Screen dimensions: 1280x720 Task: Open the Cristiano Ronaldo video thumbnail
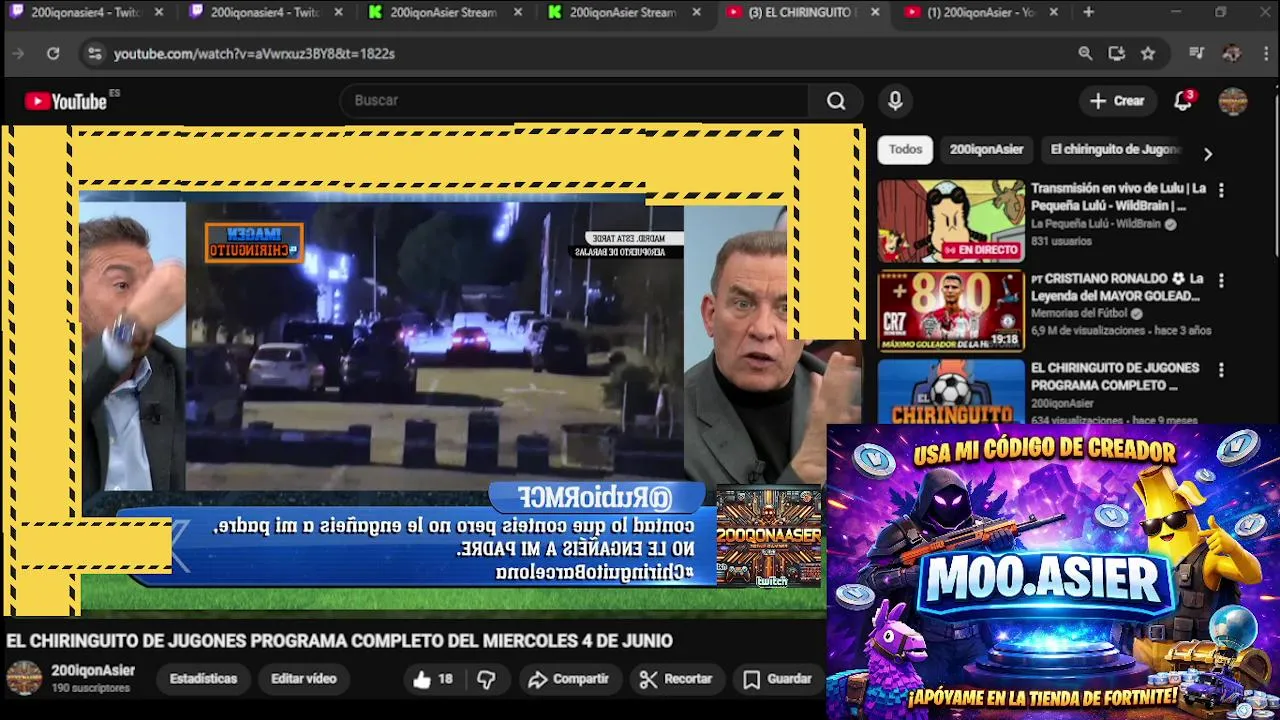click(x=951, y=311)
